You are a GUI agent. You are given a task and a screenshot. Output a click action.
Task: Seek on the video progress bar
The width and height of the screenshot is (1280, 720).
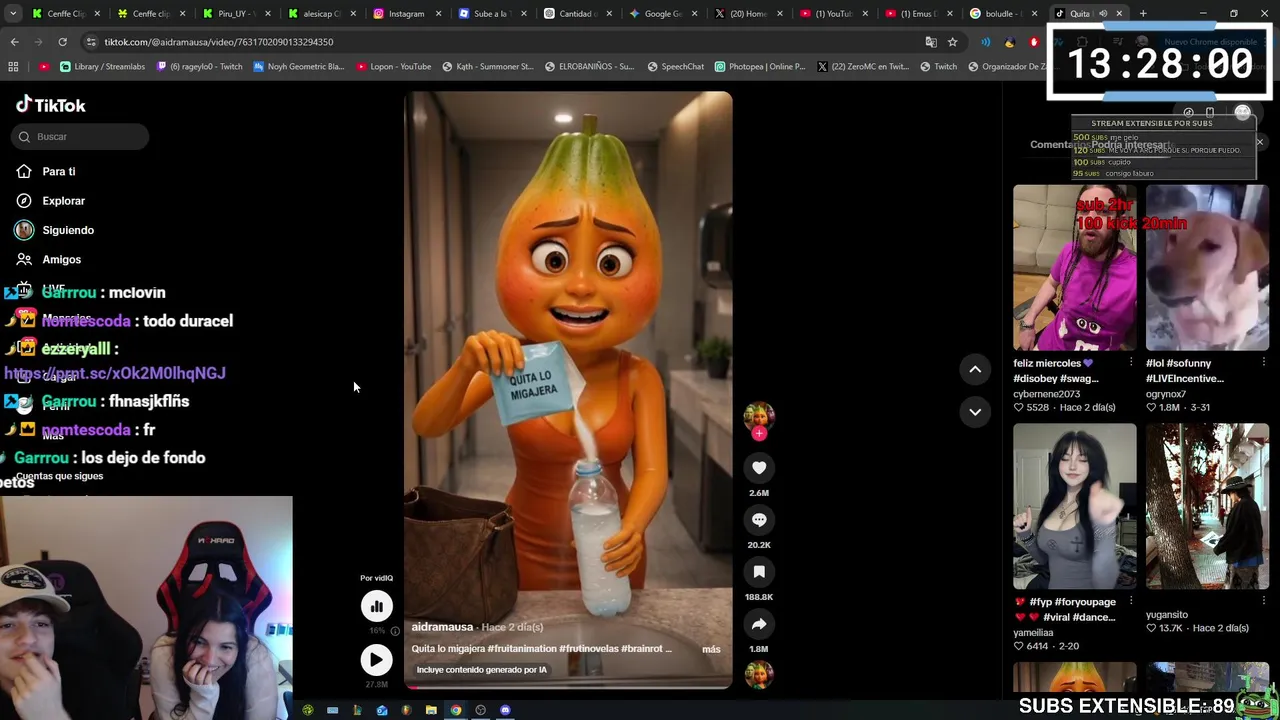(x=568, y=687)
